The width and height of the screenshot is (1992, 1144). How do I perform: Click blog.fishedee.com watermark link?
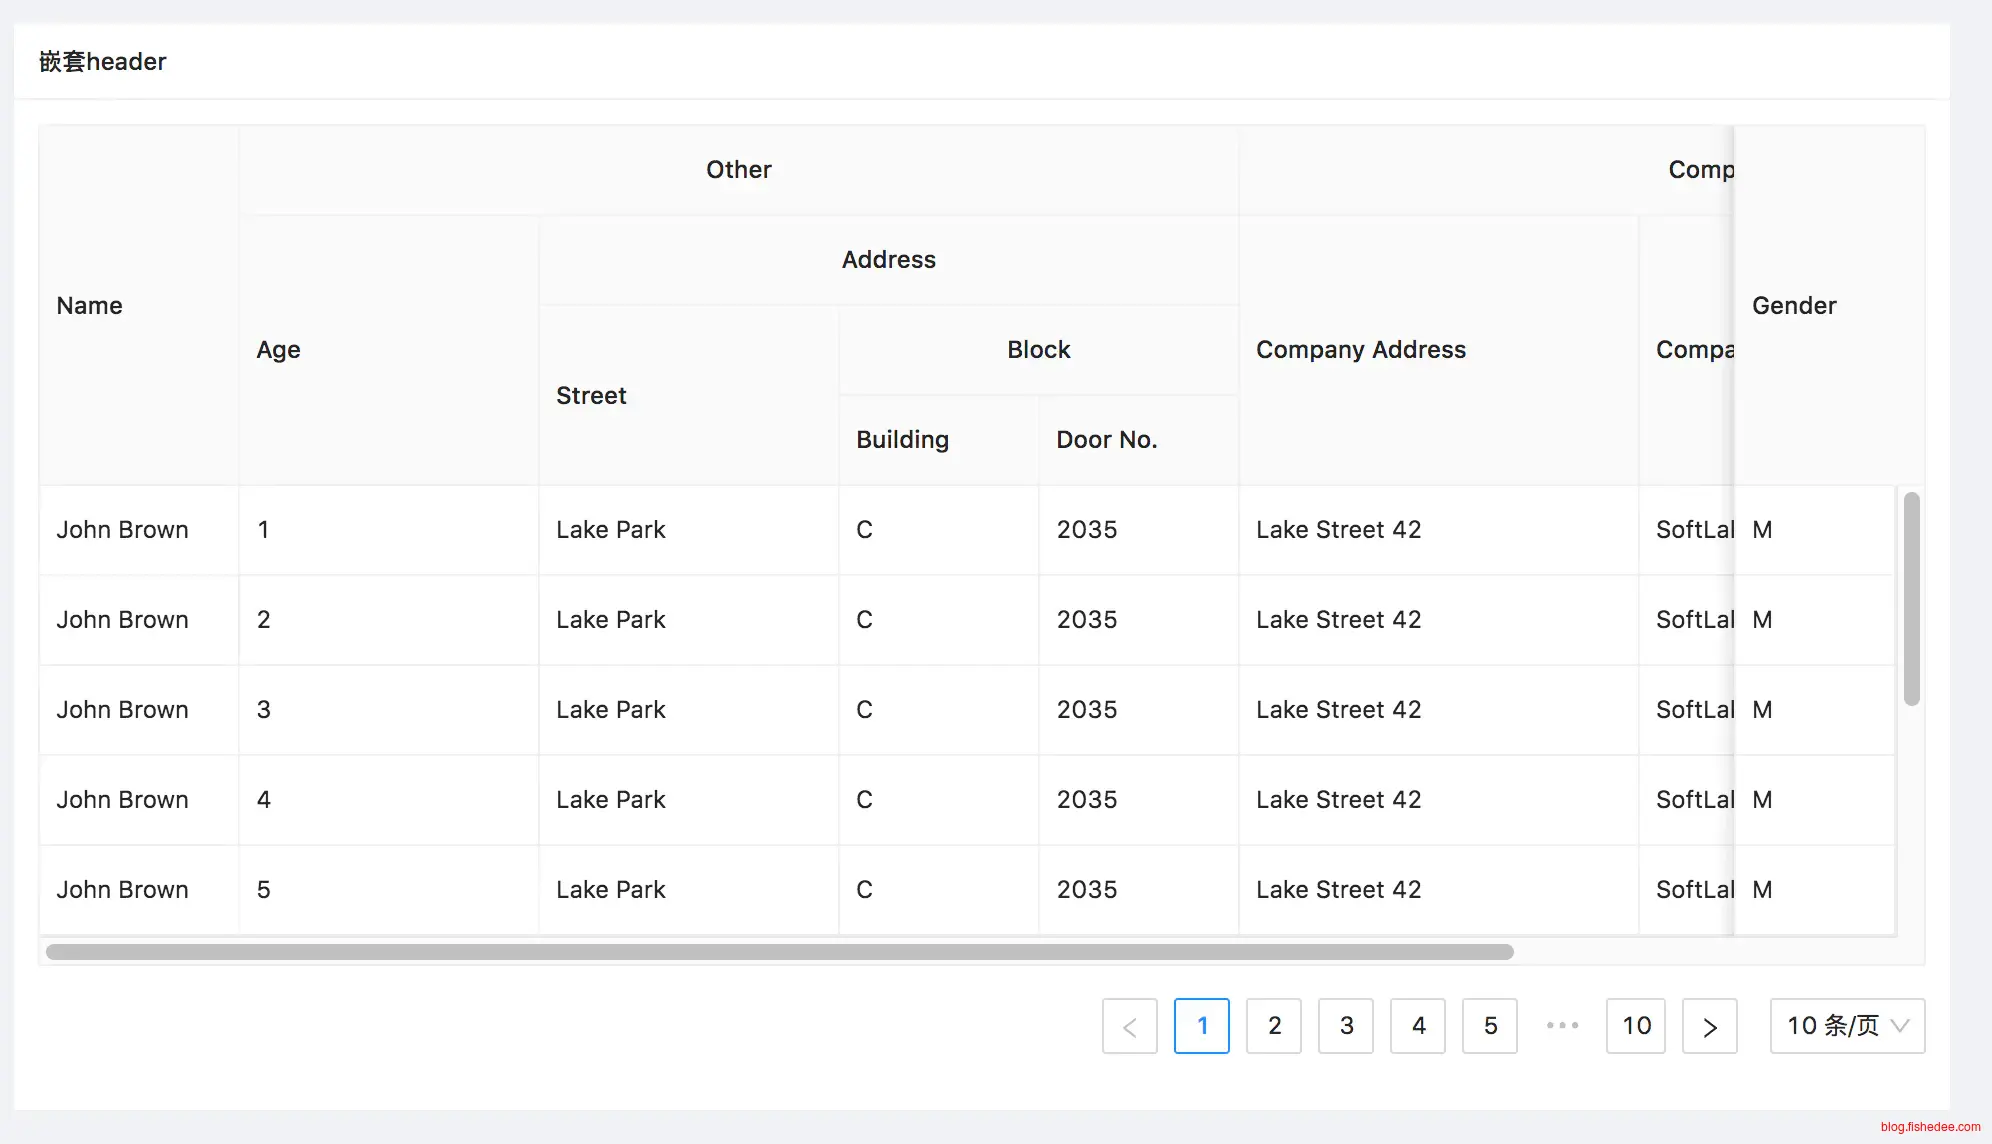point(1929,1127)
